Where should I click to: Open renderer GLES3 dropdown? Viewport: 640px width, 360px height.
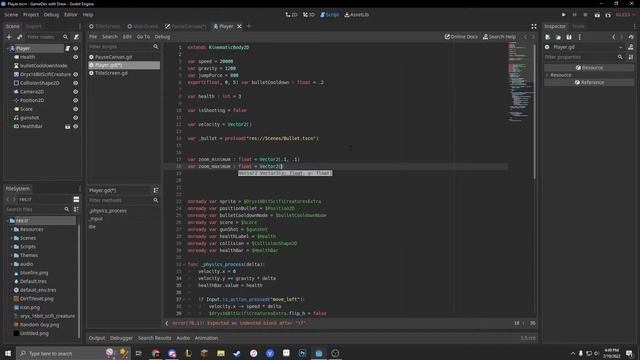click(625, 15)
